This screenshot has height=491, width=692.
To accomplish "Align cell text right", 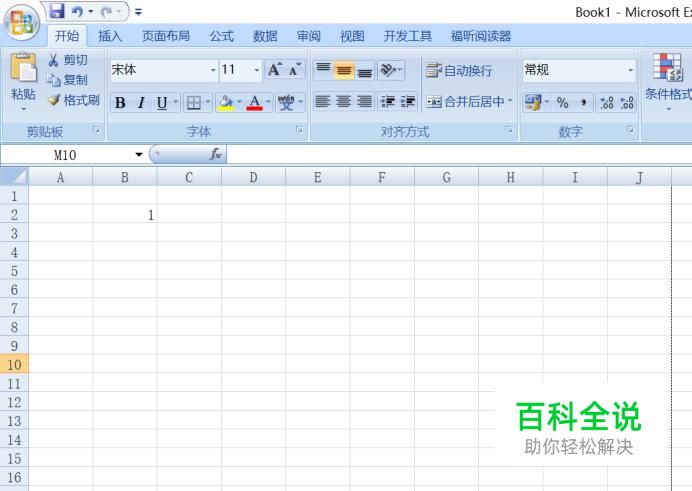I will pos(365,102).
